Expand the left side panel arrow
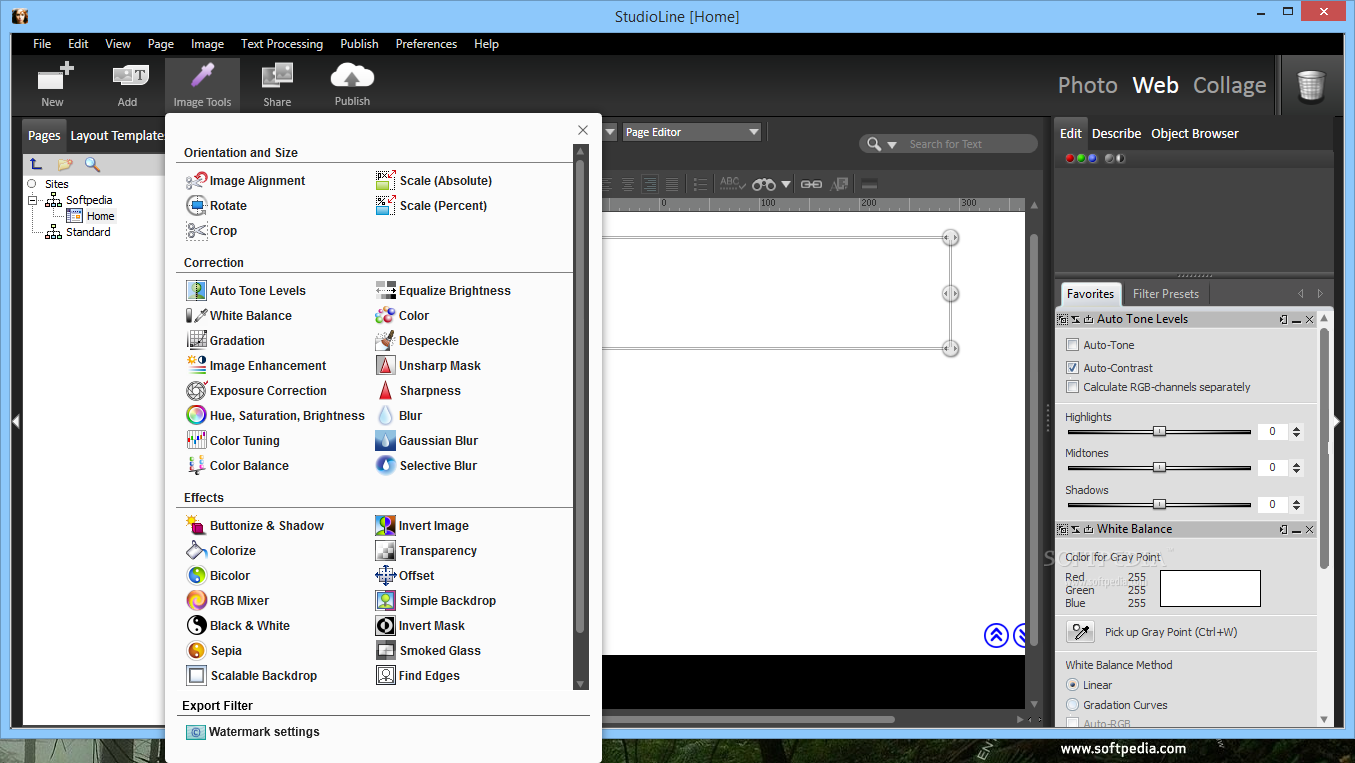1355x763 pixels. 16,422
